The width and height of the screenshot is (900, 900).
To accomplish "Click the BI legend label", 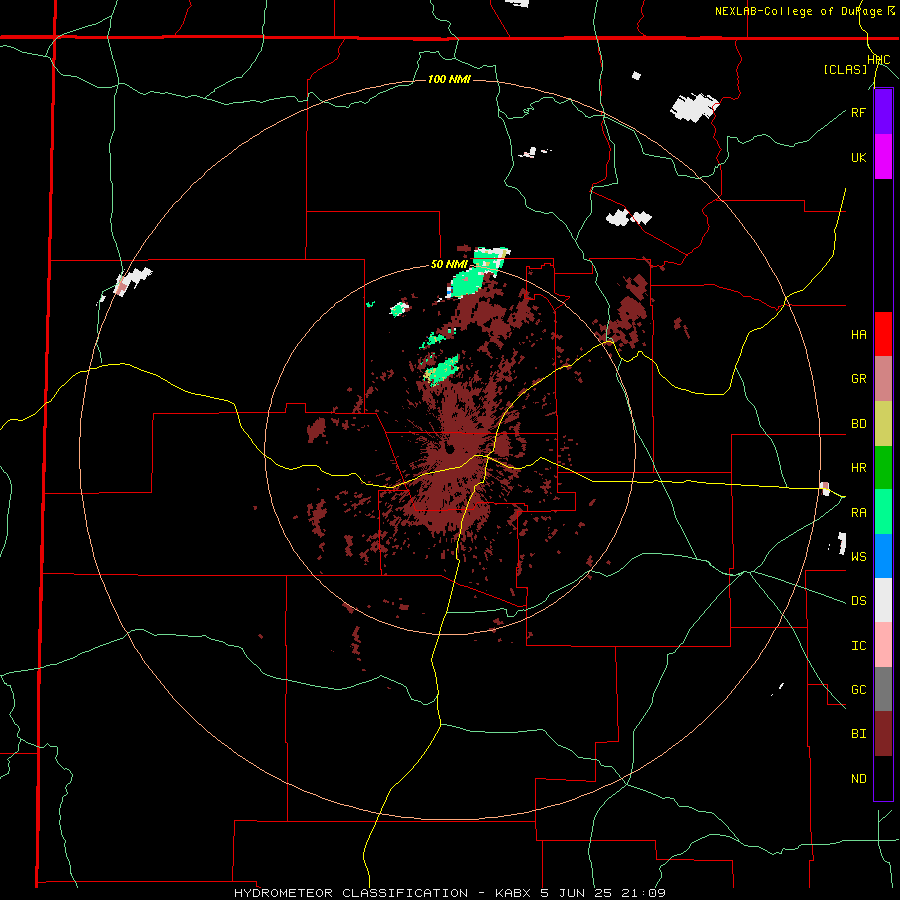I will click(x=859, y=734).
